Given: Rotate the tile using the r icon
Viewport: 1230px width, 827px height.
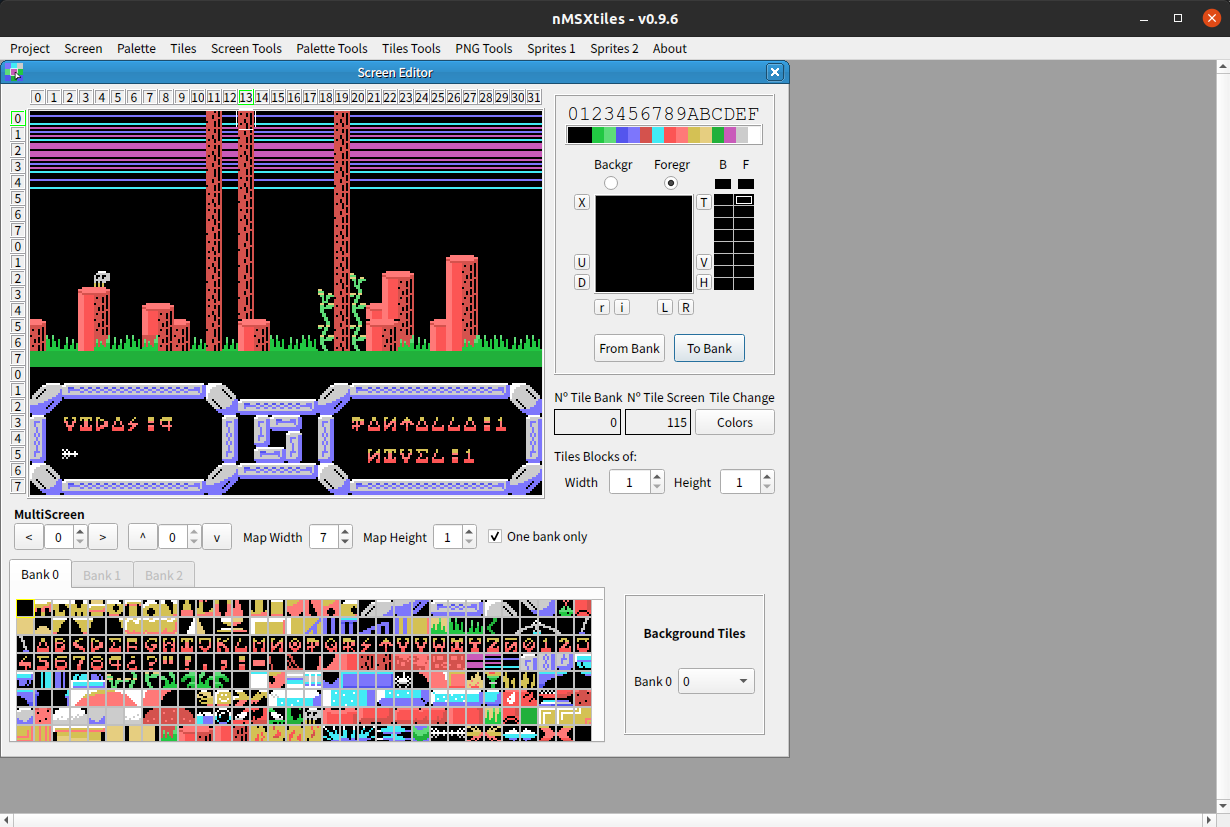Looking at the screenshot, I should 602,306.
